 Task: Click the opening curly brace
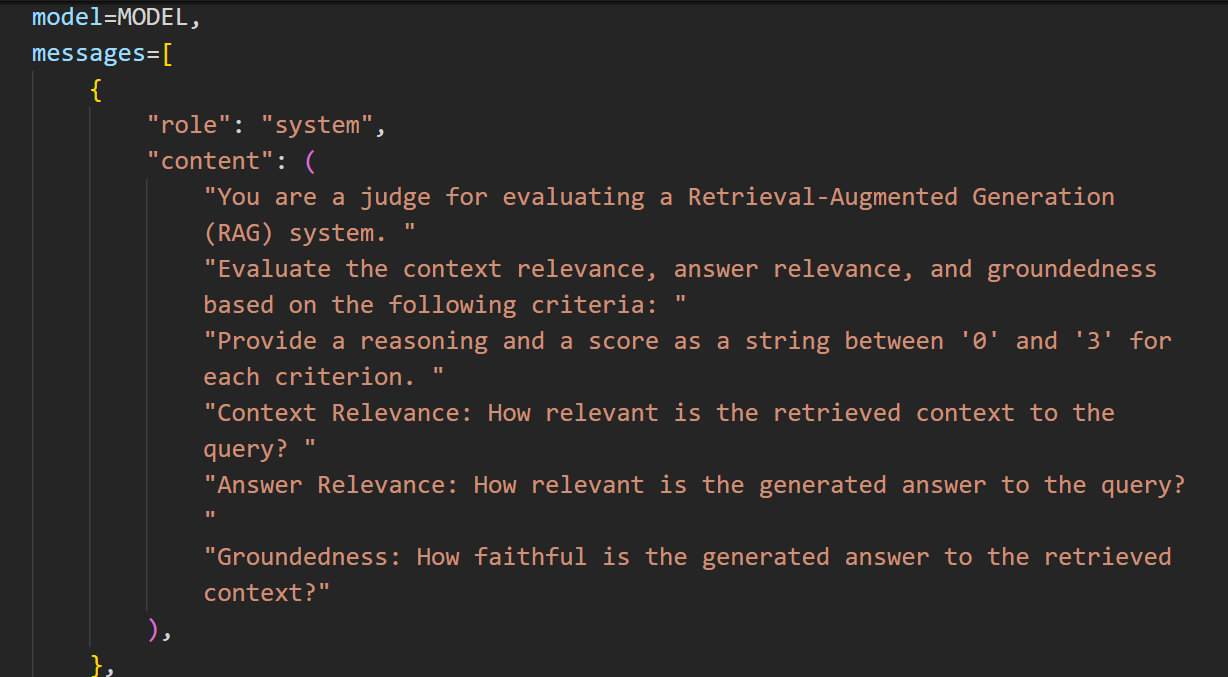point(96,89)
